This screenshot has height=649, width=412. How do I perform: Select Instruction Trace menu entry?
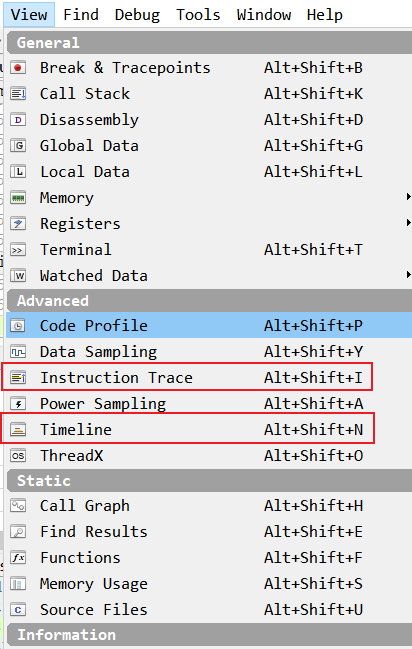tap(187, 377)
